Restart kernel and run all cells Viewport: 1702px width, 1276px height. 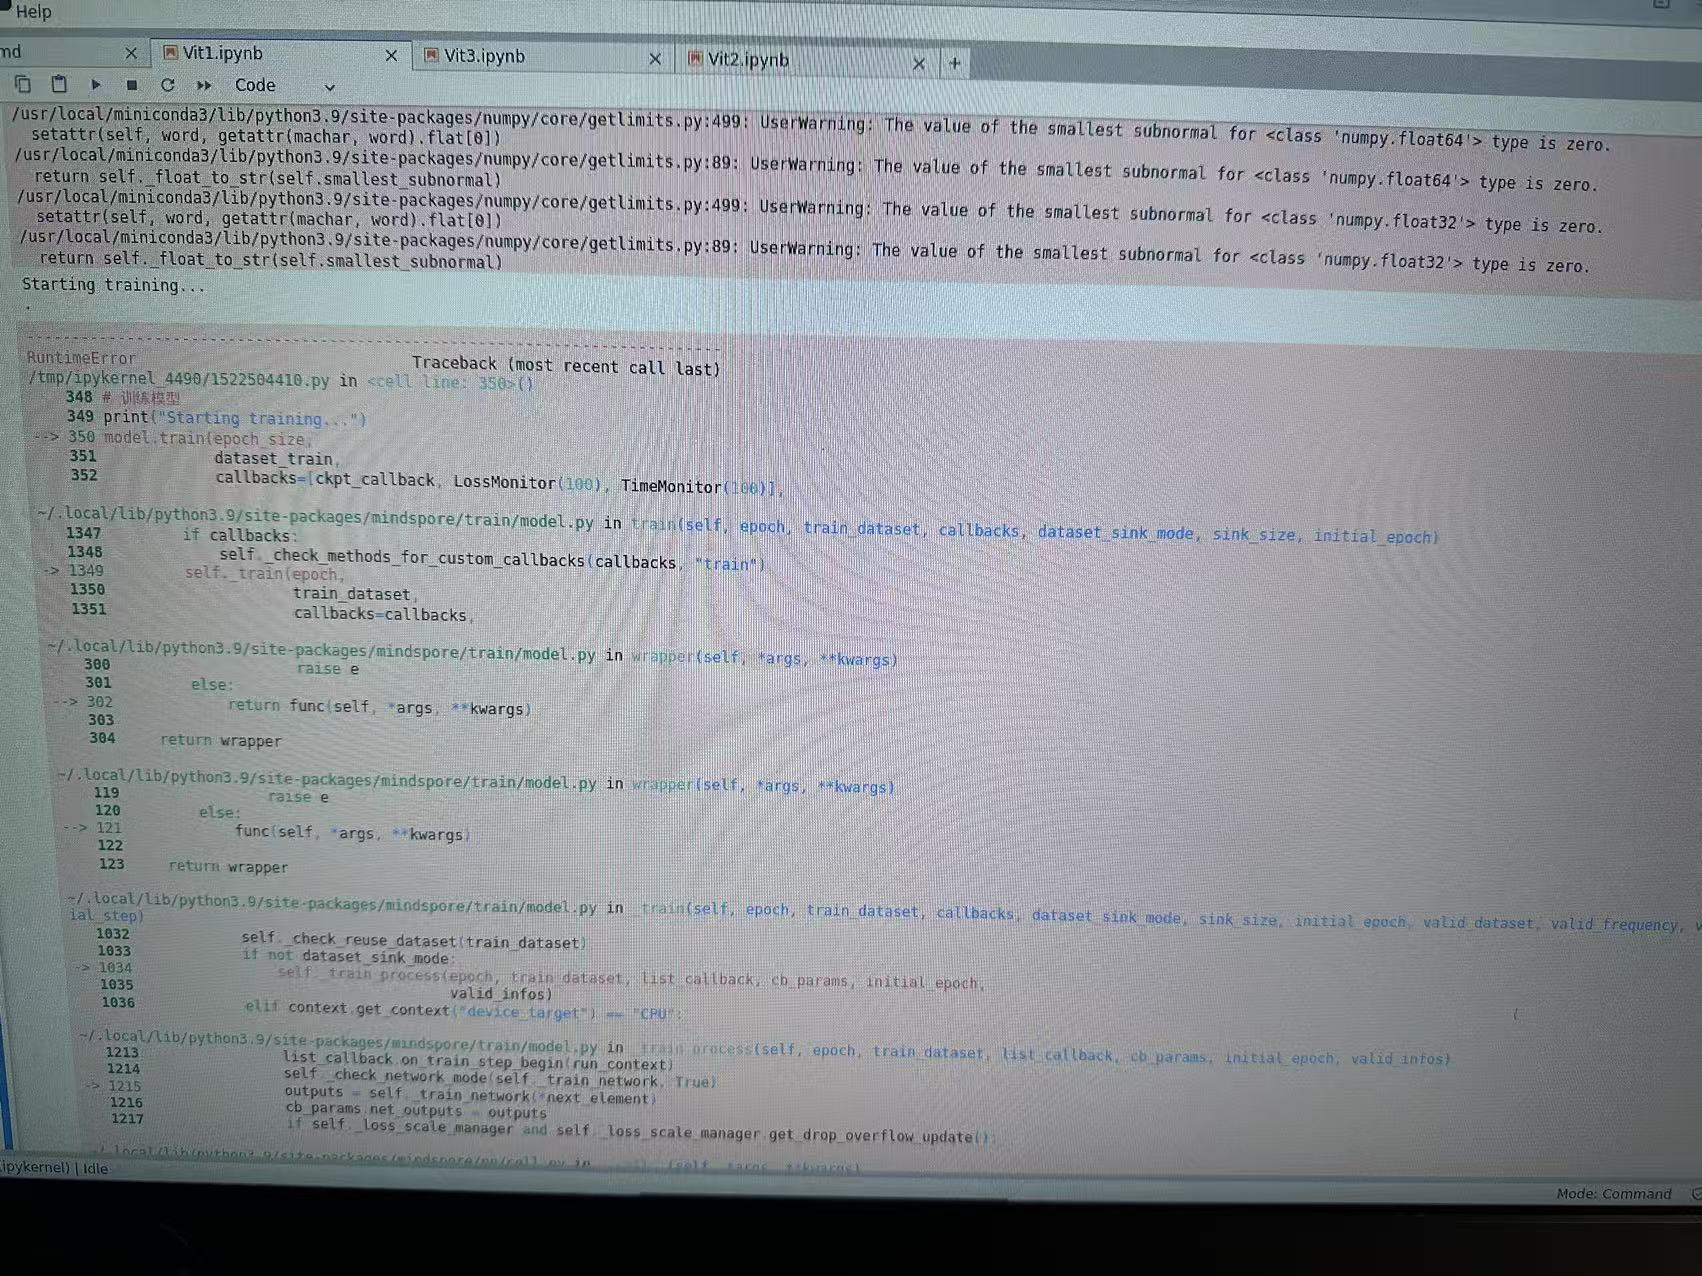point(204,85)
